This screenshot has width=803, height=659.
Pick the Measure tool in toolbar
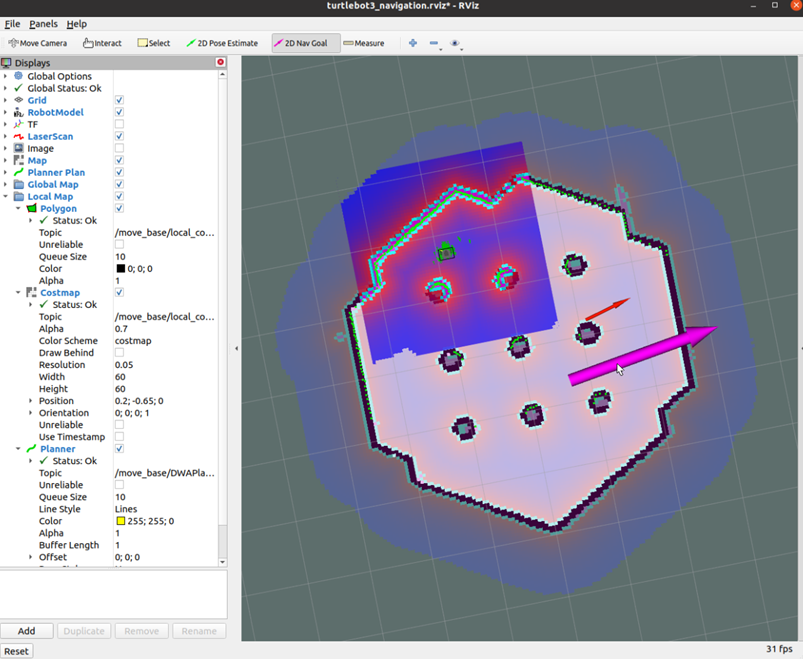pyautogui.click(x=364, y=43)
